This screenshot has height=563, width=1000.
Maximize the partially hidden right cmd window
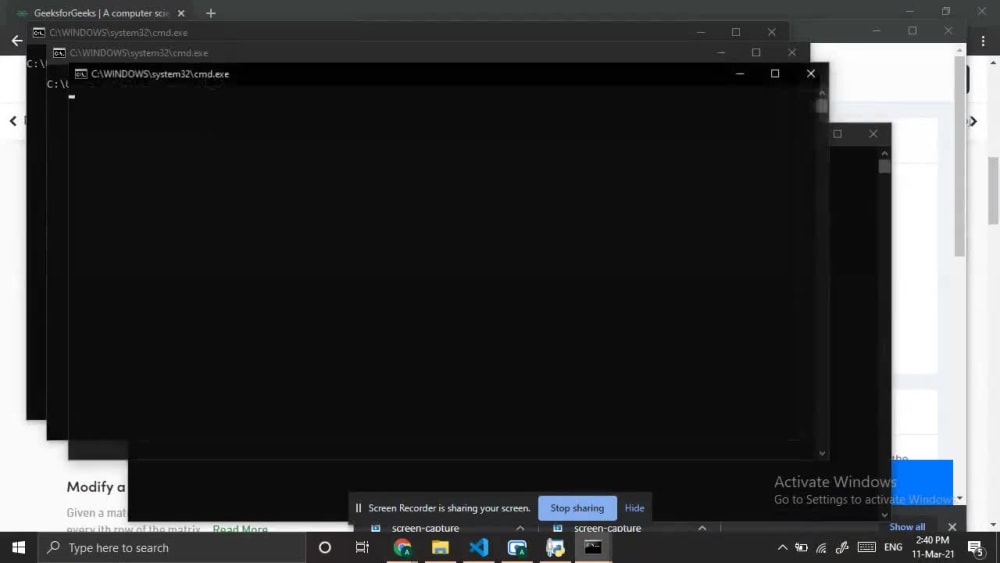(x=837, y=133)
